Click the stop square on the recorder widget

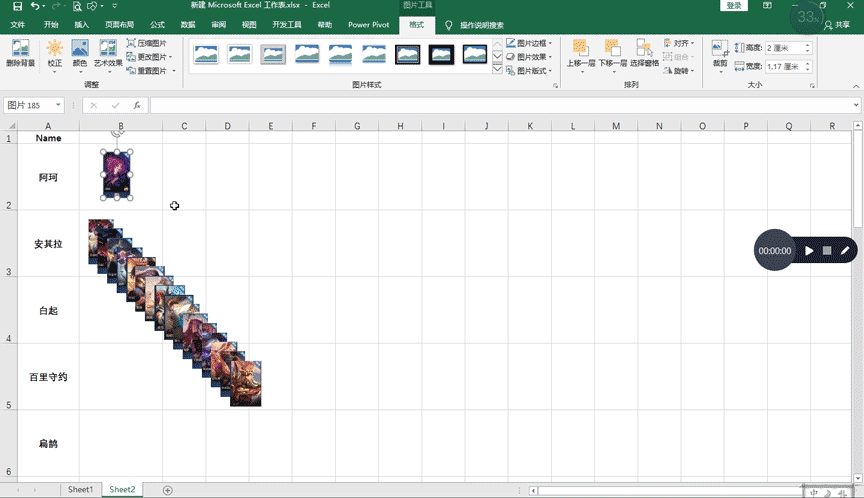click(x=827, y=250)
